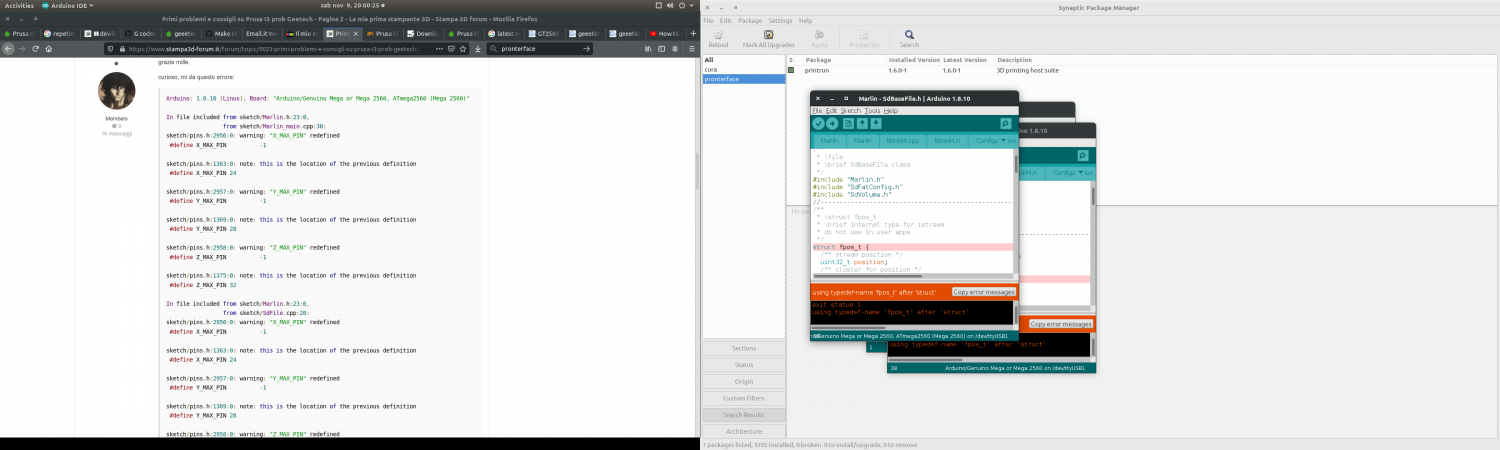
Task: Open page actions three-dot menu in URL bar
Action: point(439,48)
